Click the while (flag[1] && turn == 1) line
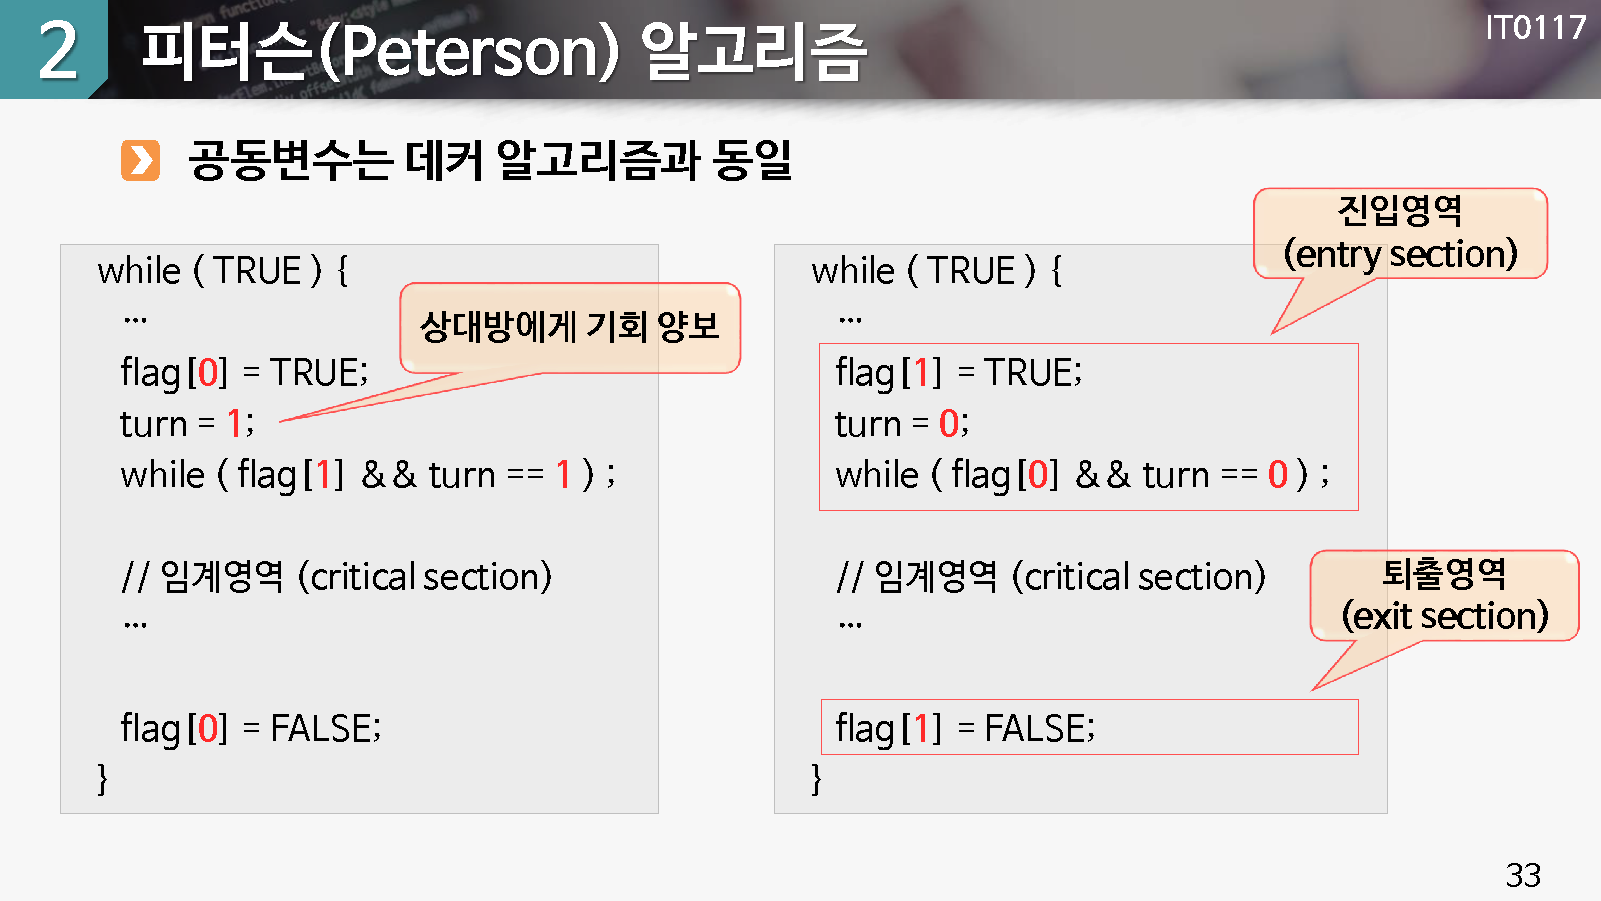Image resolution: width=1601 pixels, height=901 pixels. (x=367, y=474)
